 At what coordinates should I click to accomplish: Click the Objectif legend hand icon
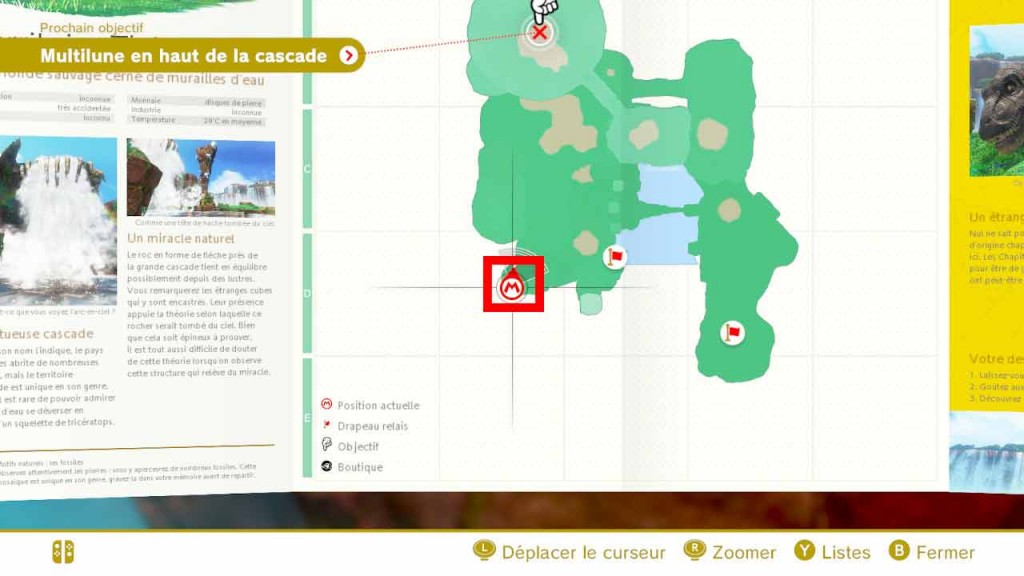click(327, 445)
